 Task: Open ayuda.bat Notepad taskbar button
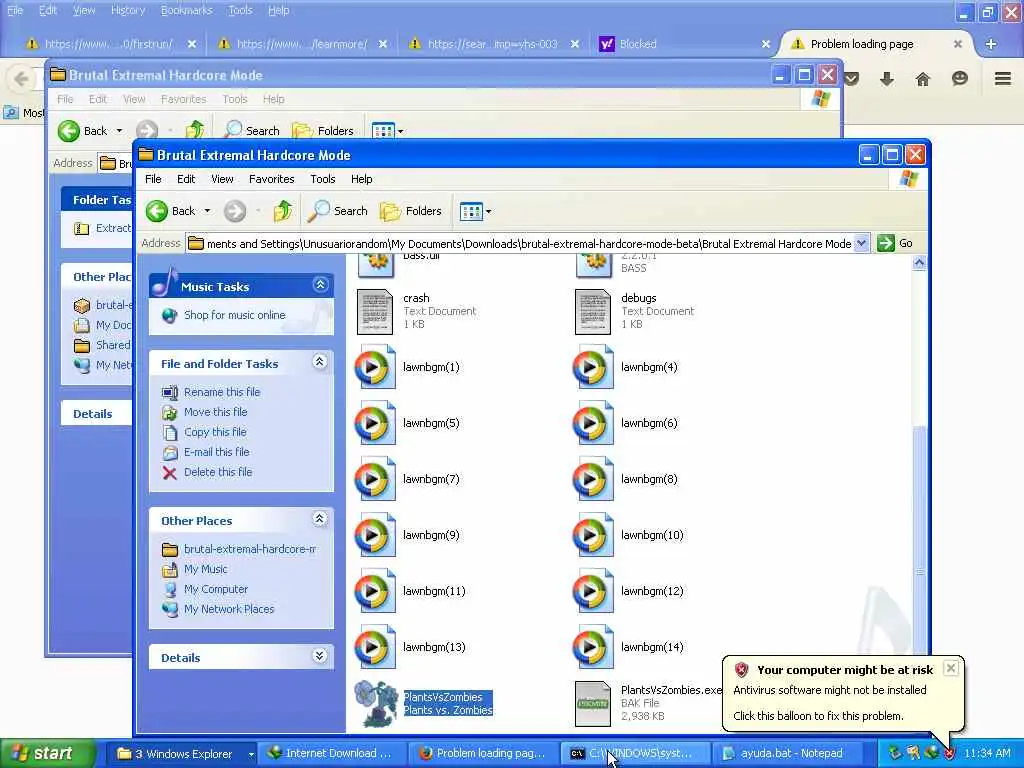tap(789, 754)
